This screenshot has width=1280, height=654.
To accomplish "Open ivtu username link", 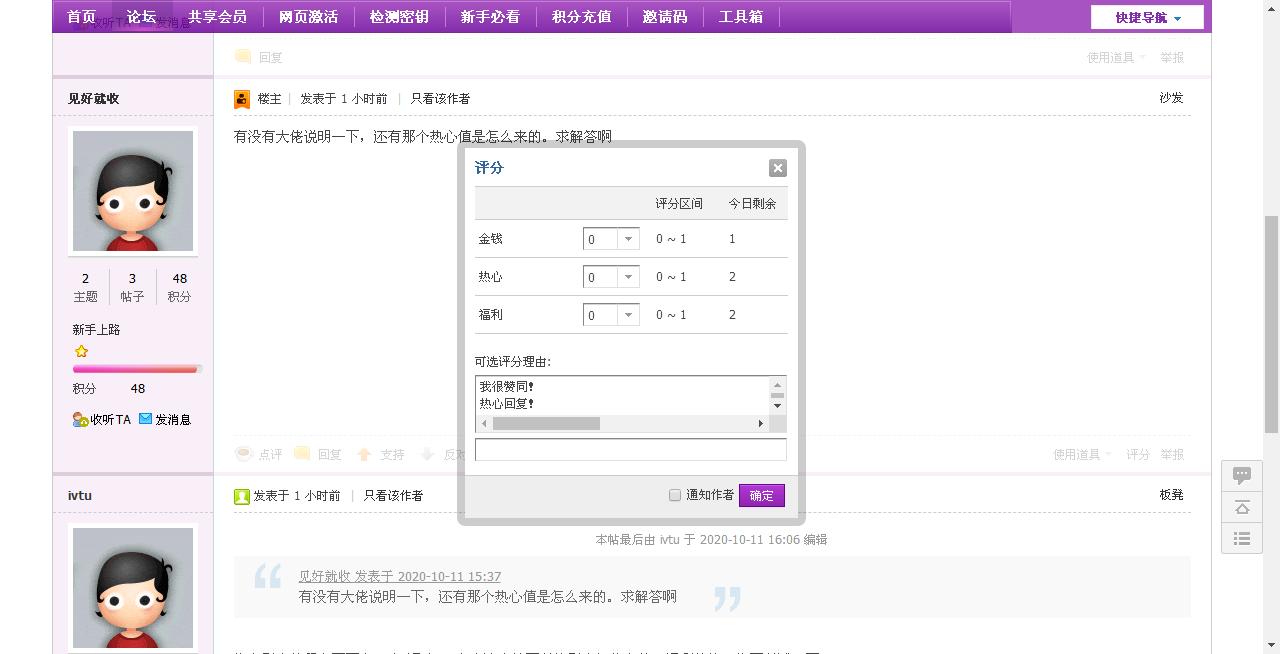I will 80,496.
